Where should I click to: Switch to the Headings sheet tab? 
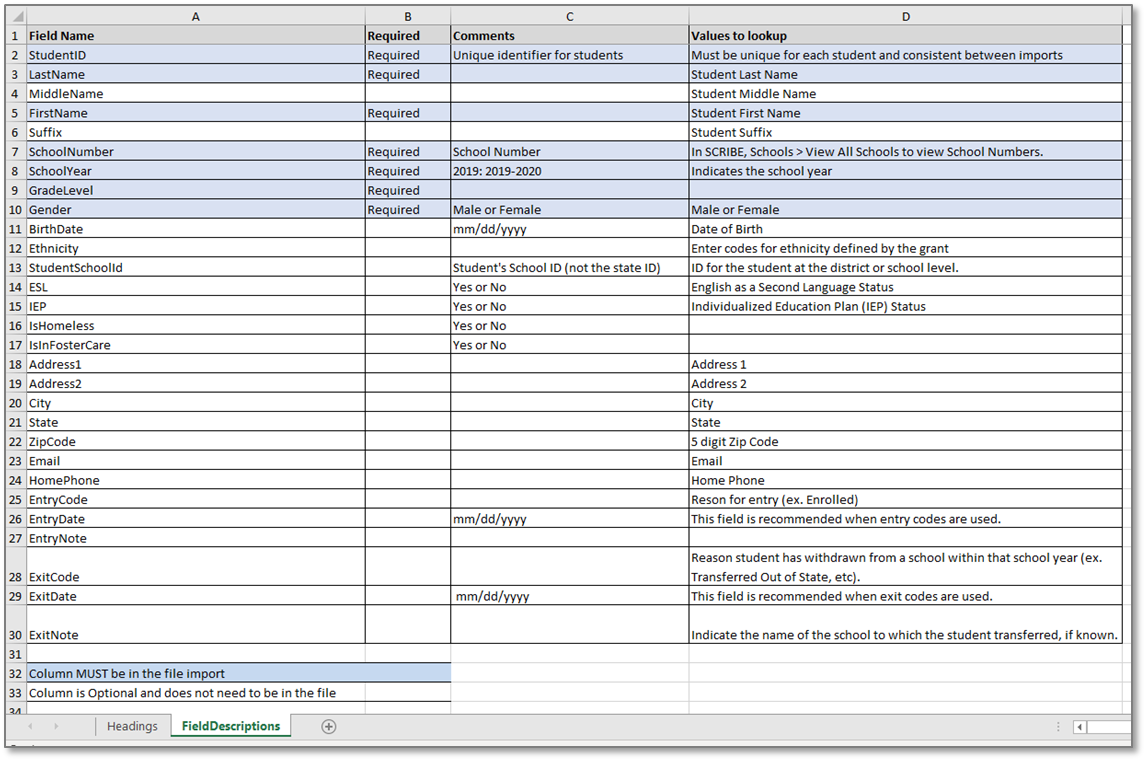click(132, 727)
